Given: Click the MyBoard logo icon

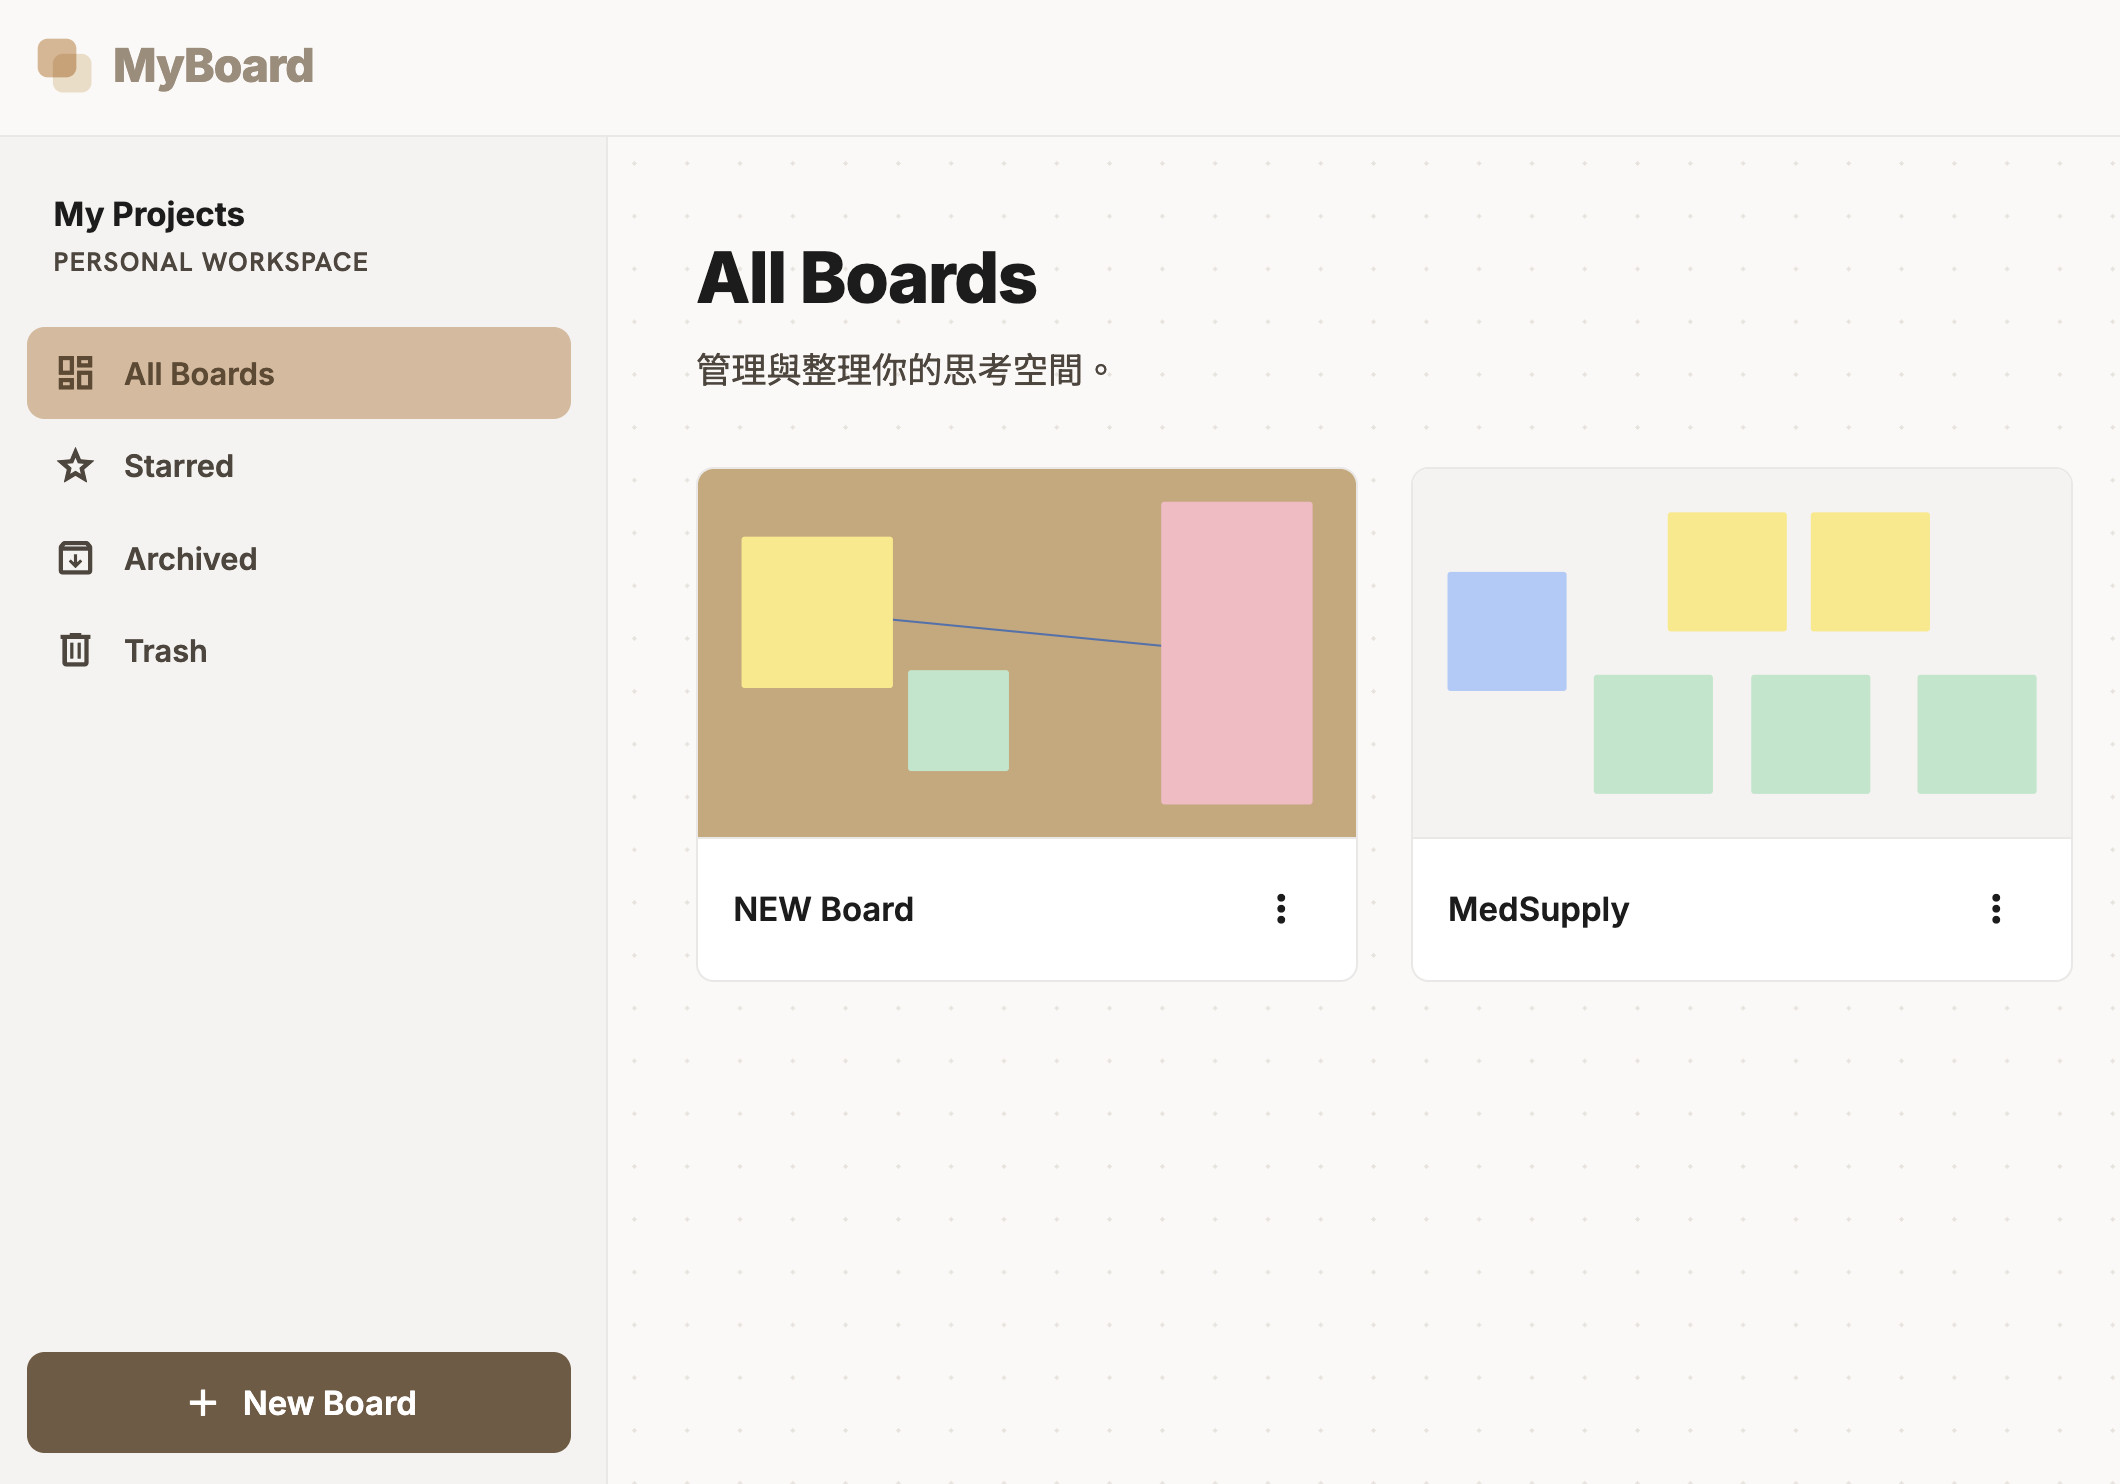Looking at the screenshot, I should pyautogui.click(x=64, y=65).
